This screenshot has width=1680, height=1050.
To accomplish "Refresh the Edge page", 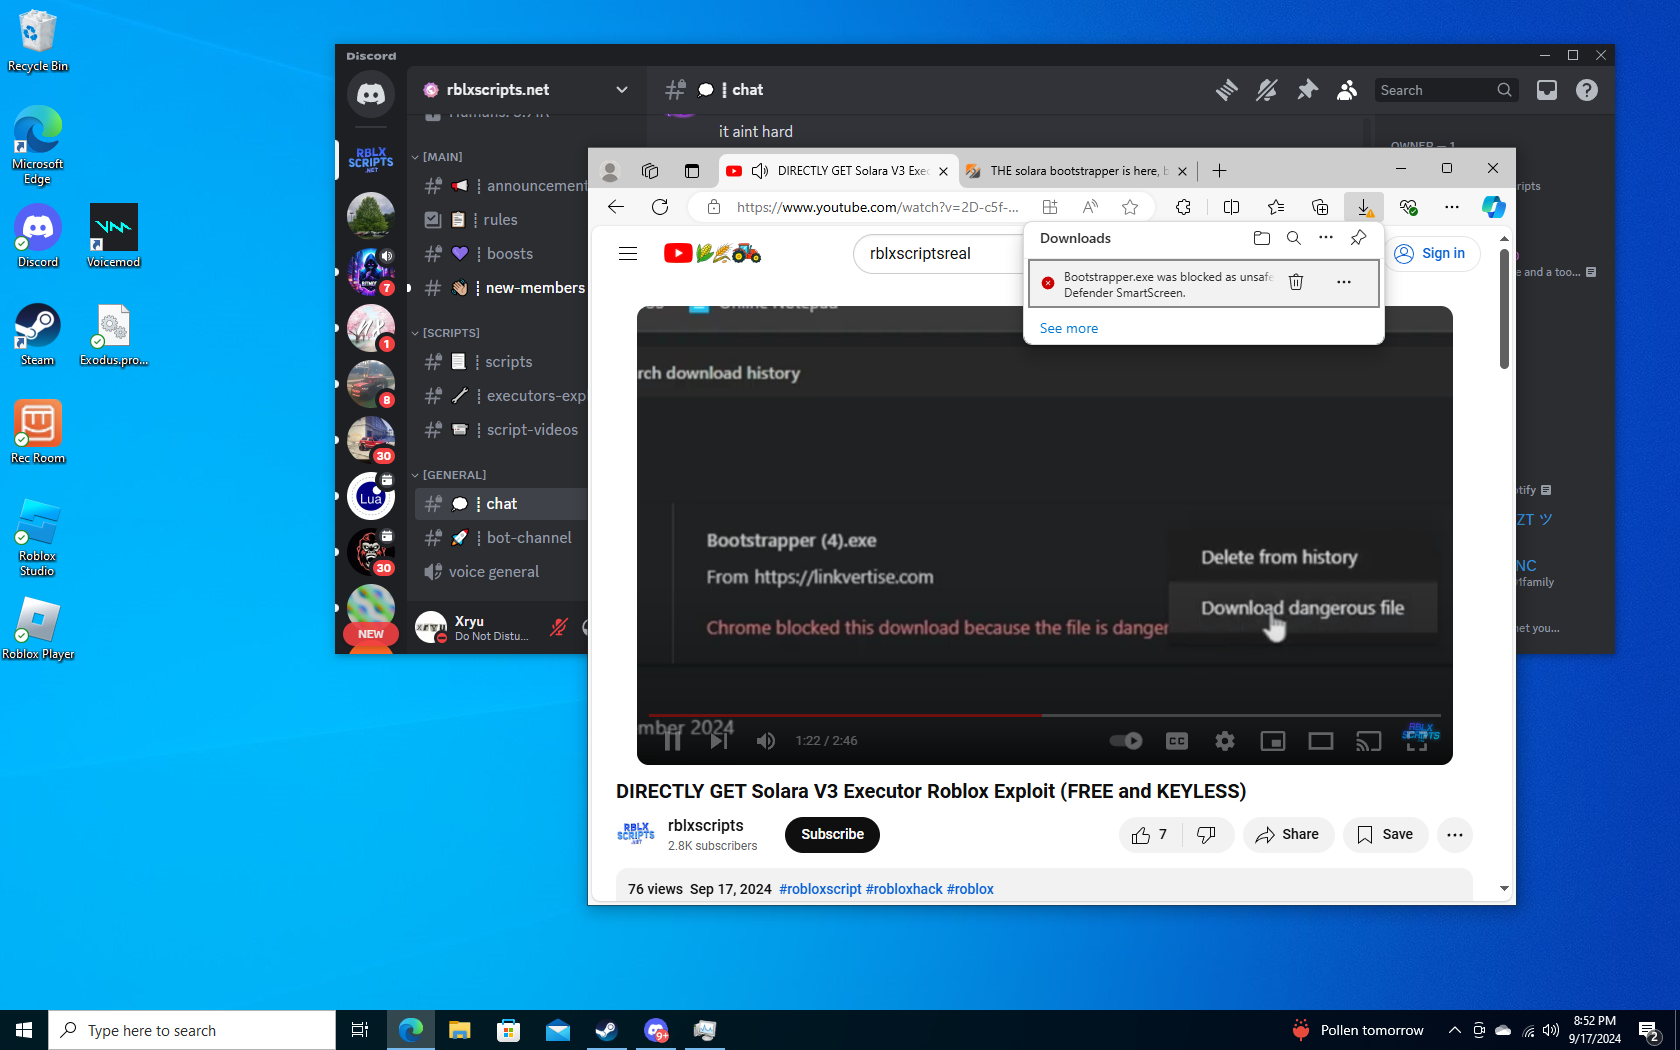I will (x=660, y=207).
